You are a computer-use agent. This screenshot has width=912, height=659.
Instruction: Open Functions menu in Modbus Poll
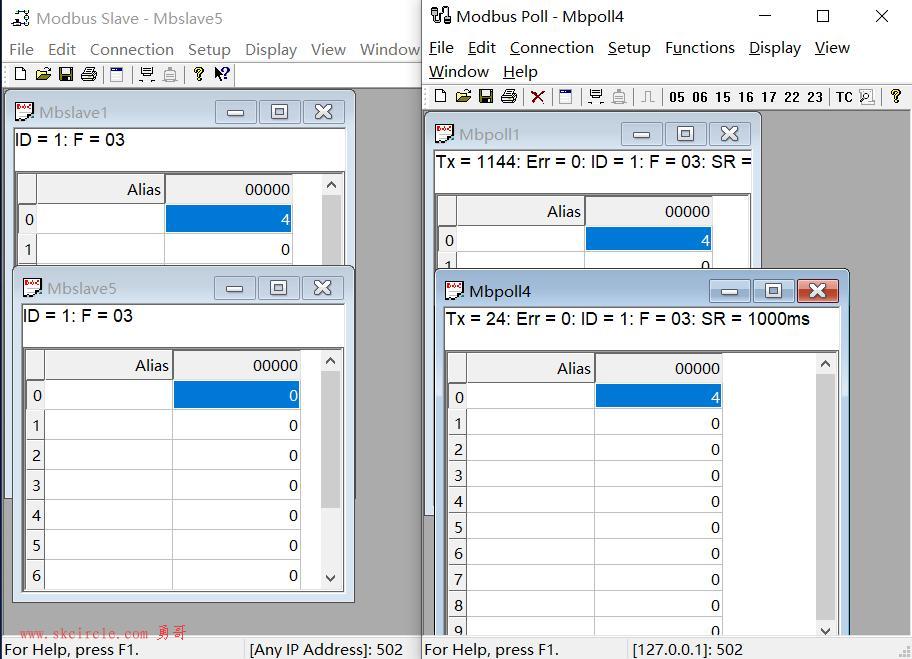coord(700,48)
